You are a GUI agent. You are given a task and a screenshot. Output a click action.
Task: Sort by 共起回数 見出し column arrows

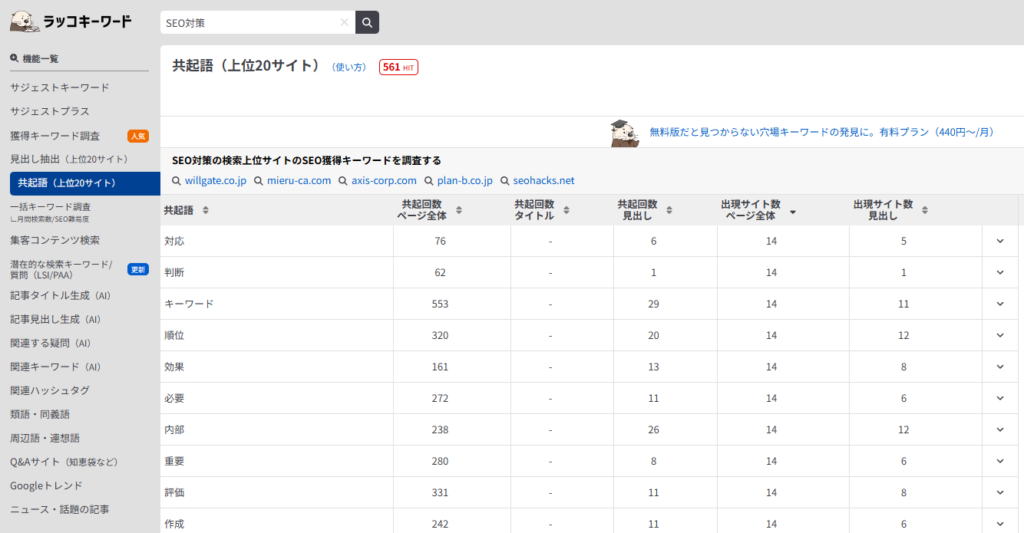click(x=669, y=210)
